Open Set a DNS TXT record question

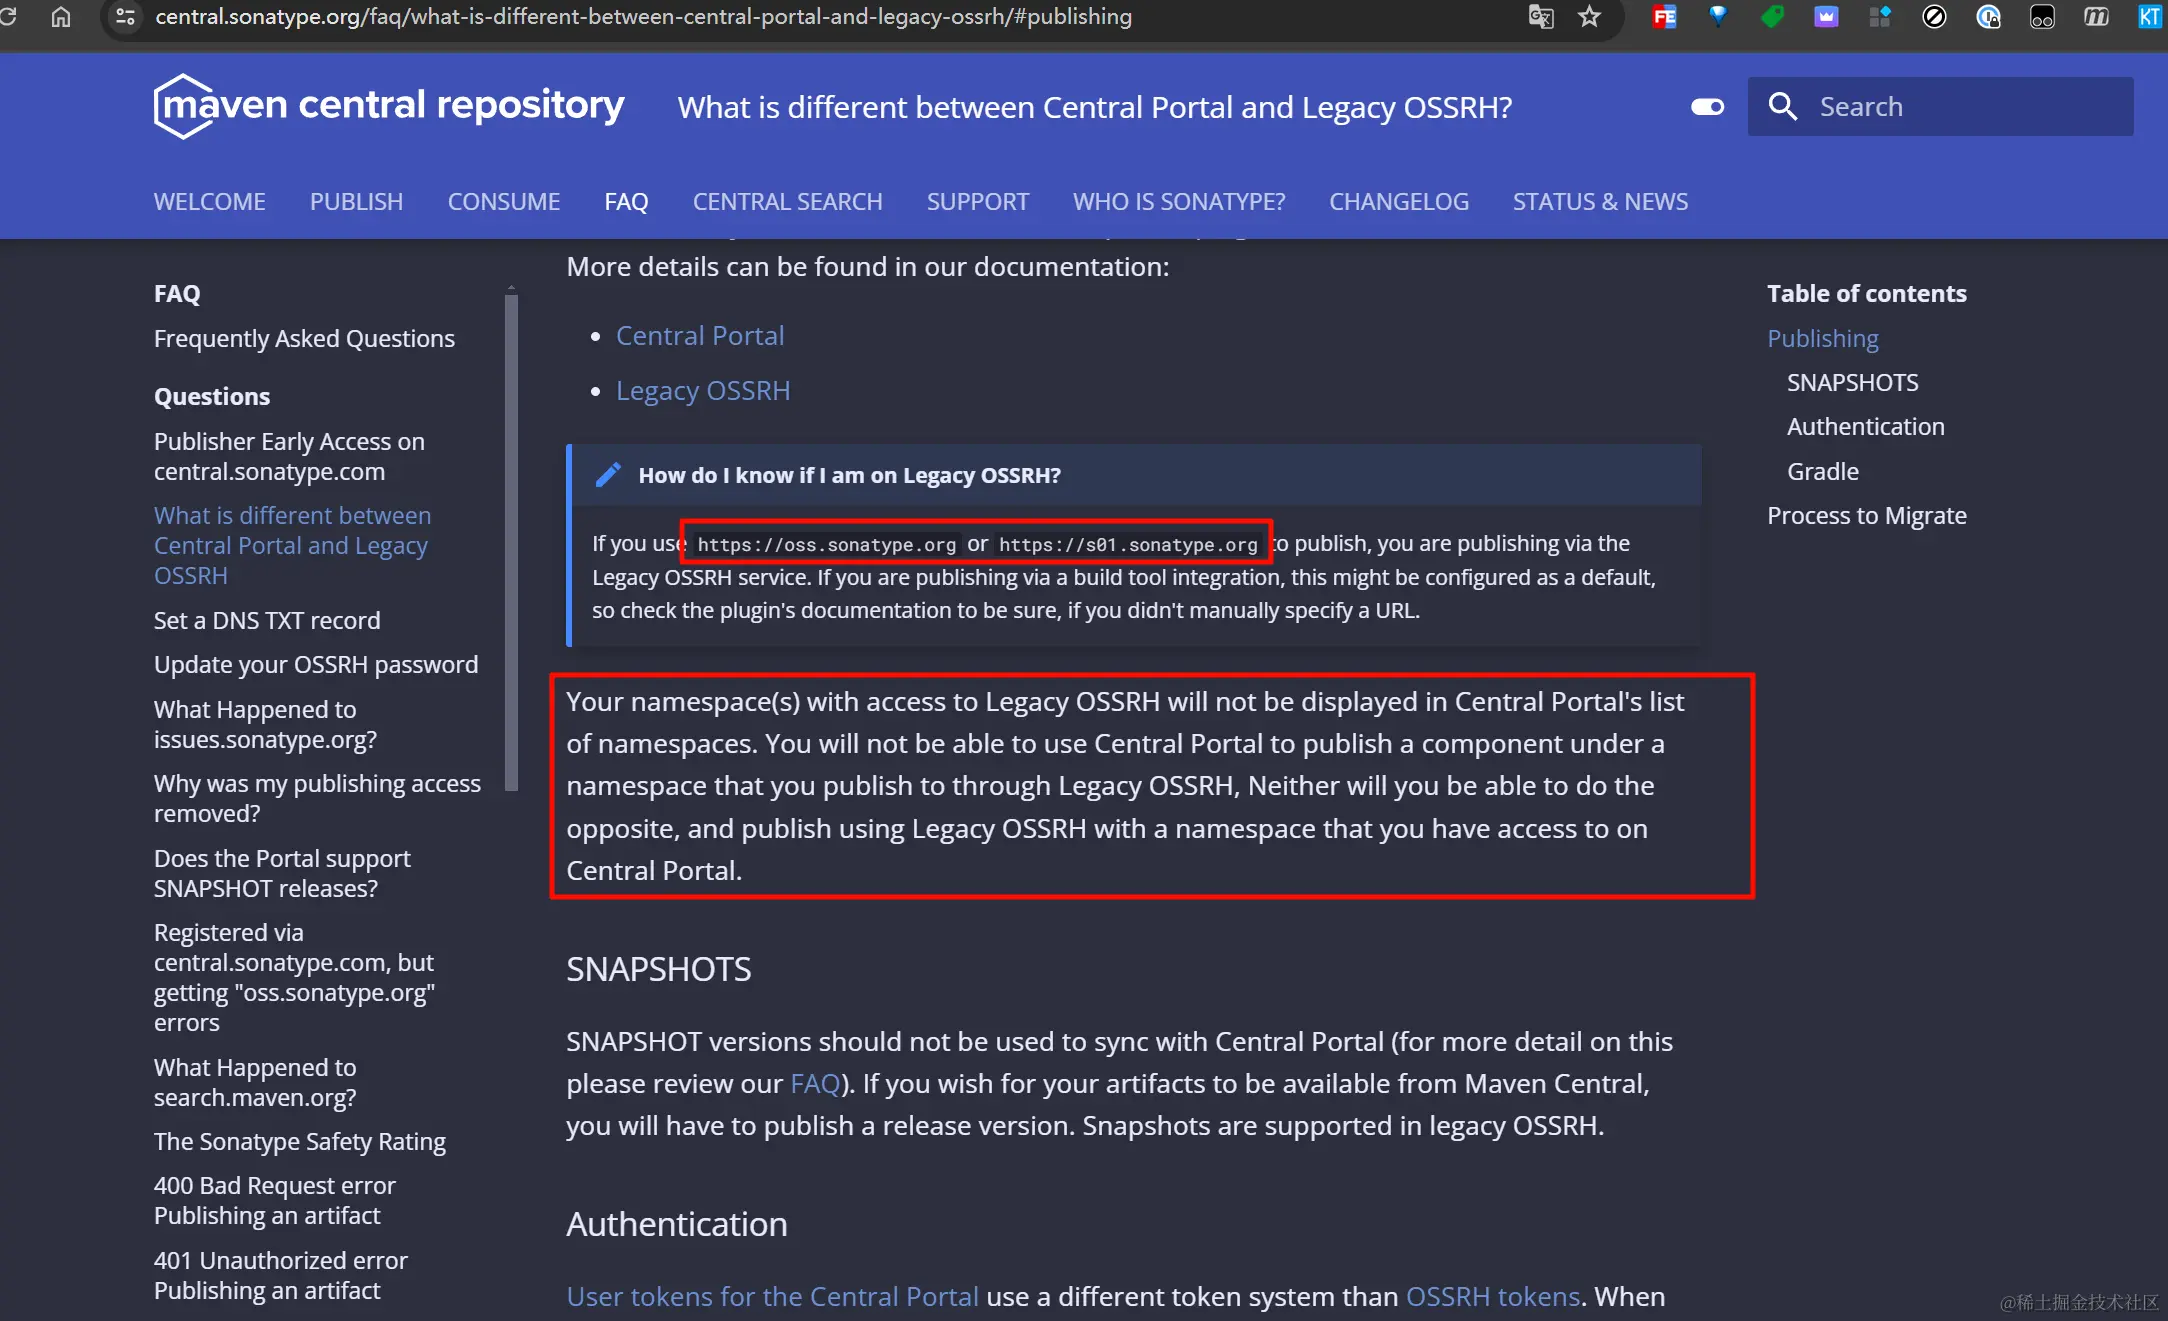click(x=267, y=620)
